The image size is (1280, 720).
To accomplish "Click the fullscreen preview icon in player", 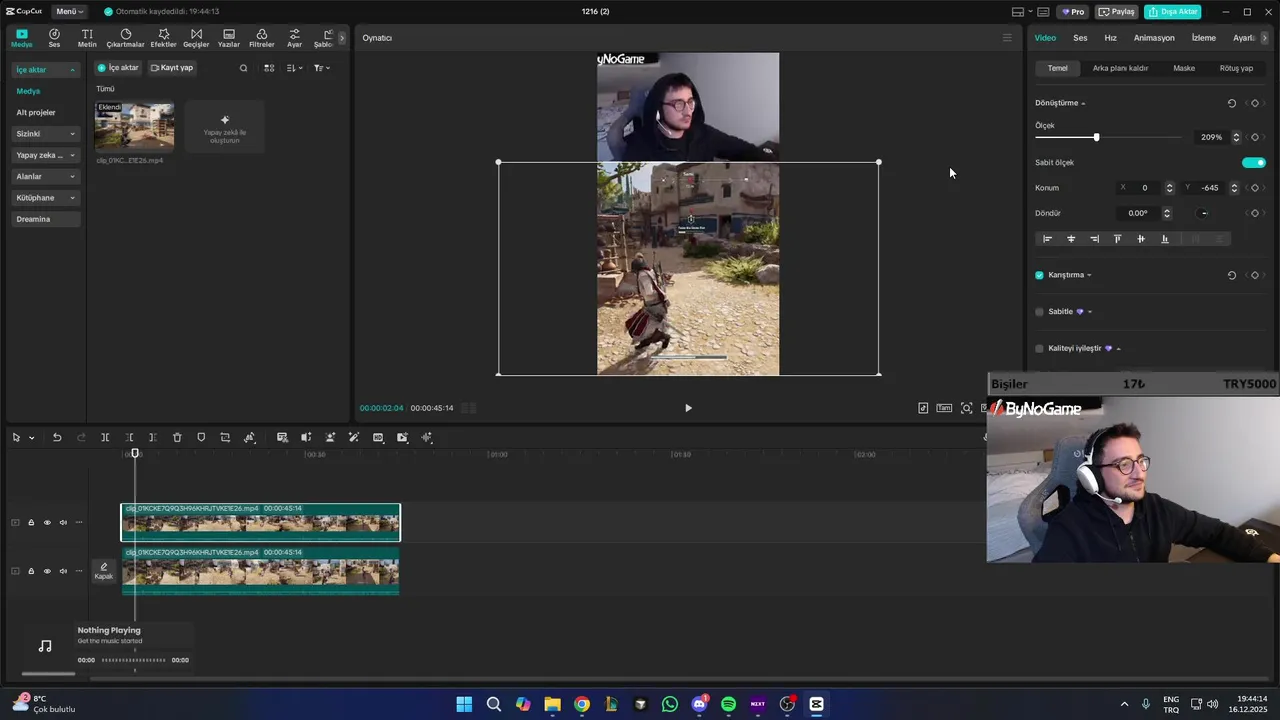I will pyautogui.click(x=966, y=408).
